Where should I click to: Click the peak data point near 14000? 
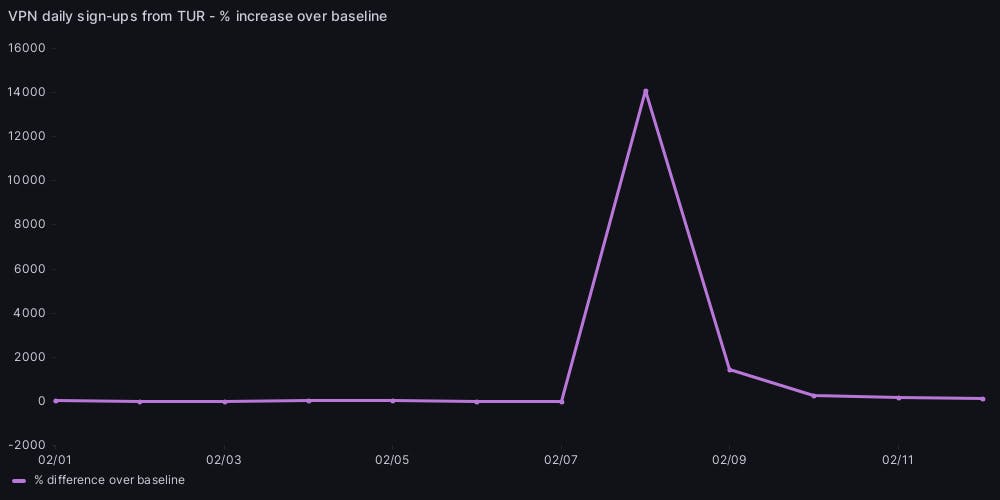(646, 91)
